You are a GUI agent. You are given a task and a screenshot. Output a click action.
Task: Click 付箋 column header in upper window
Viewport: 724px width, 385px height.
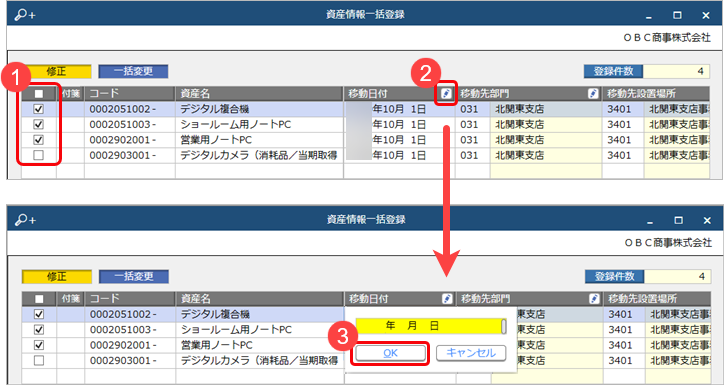coord(71,94)
